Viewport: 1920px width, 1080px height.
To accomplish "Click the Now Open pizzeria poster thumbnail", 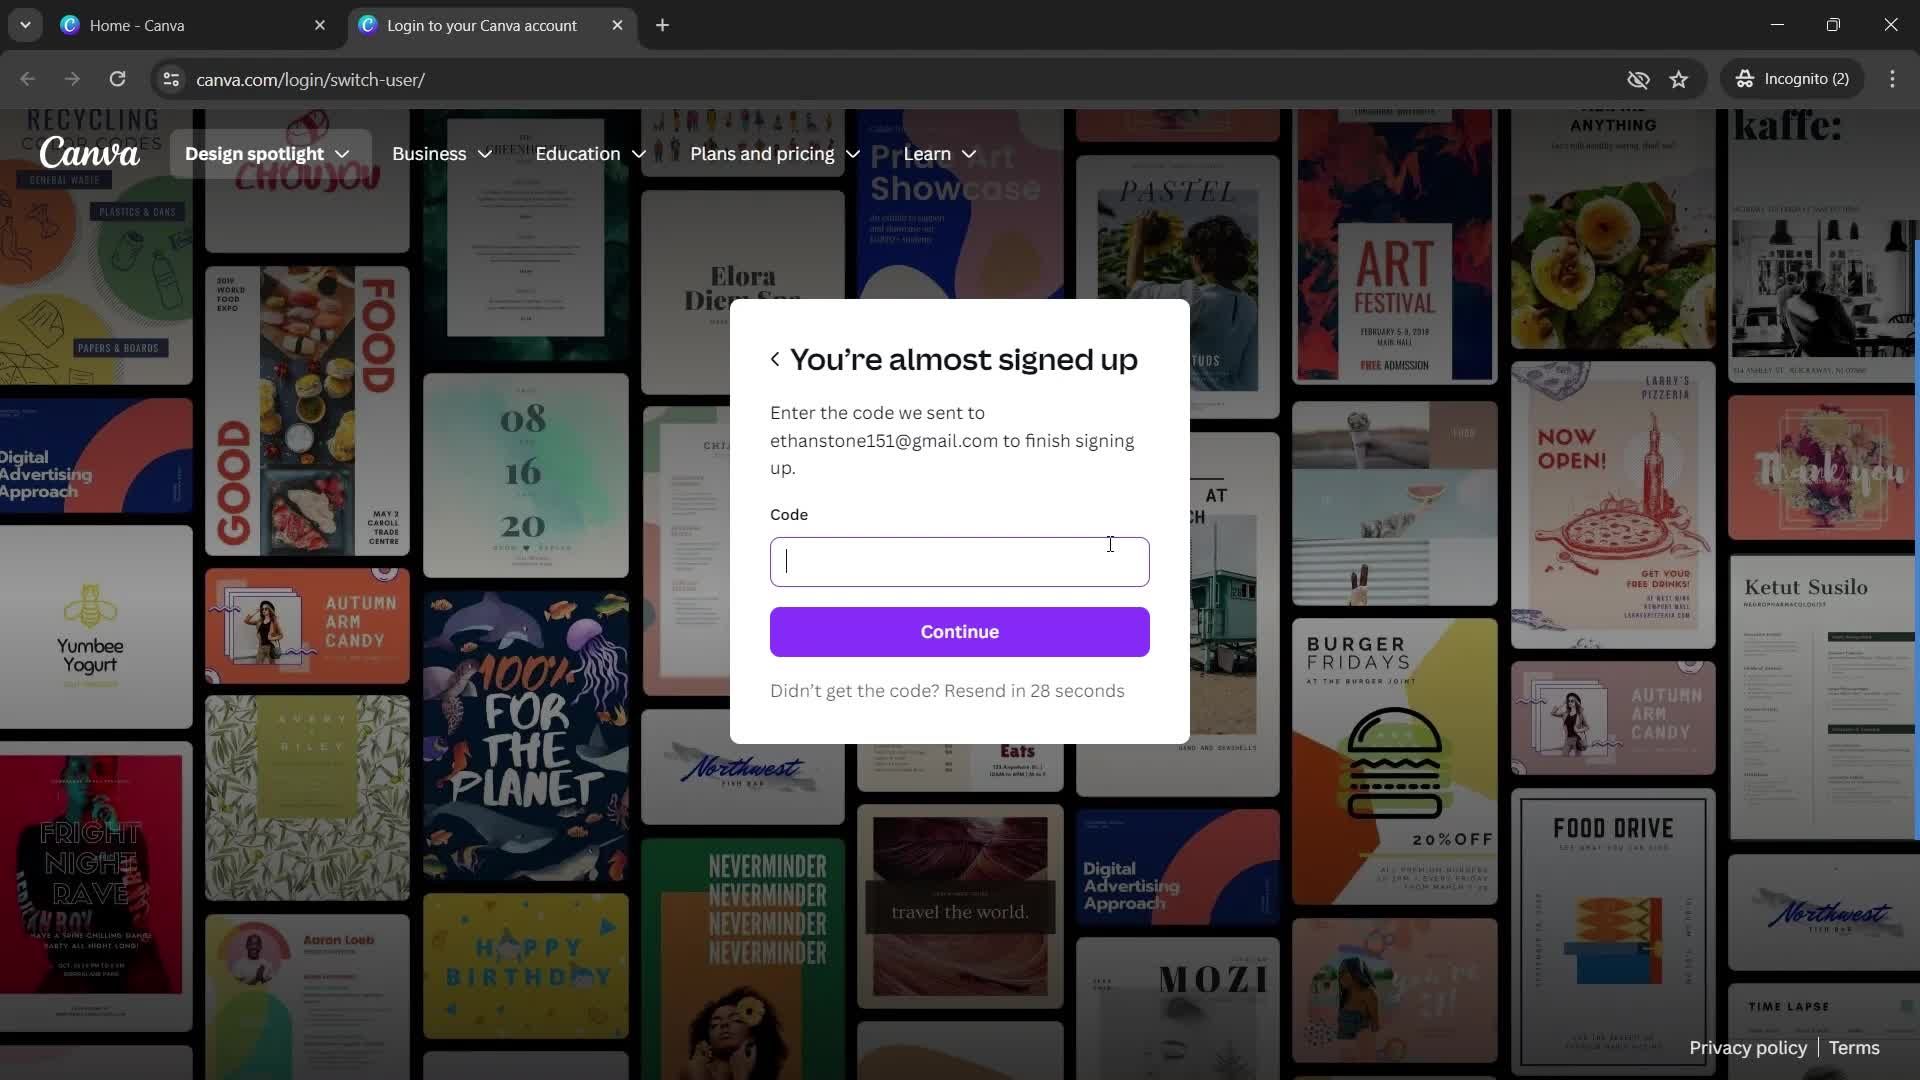I will (1613, 505).
